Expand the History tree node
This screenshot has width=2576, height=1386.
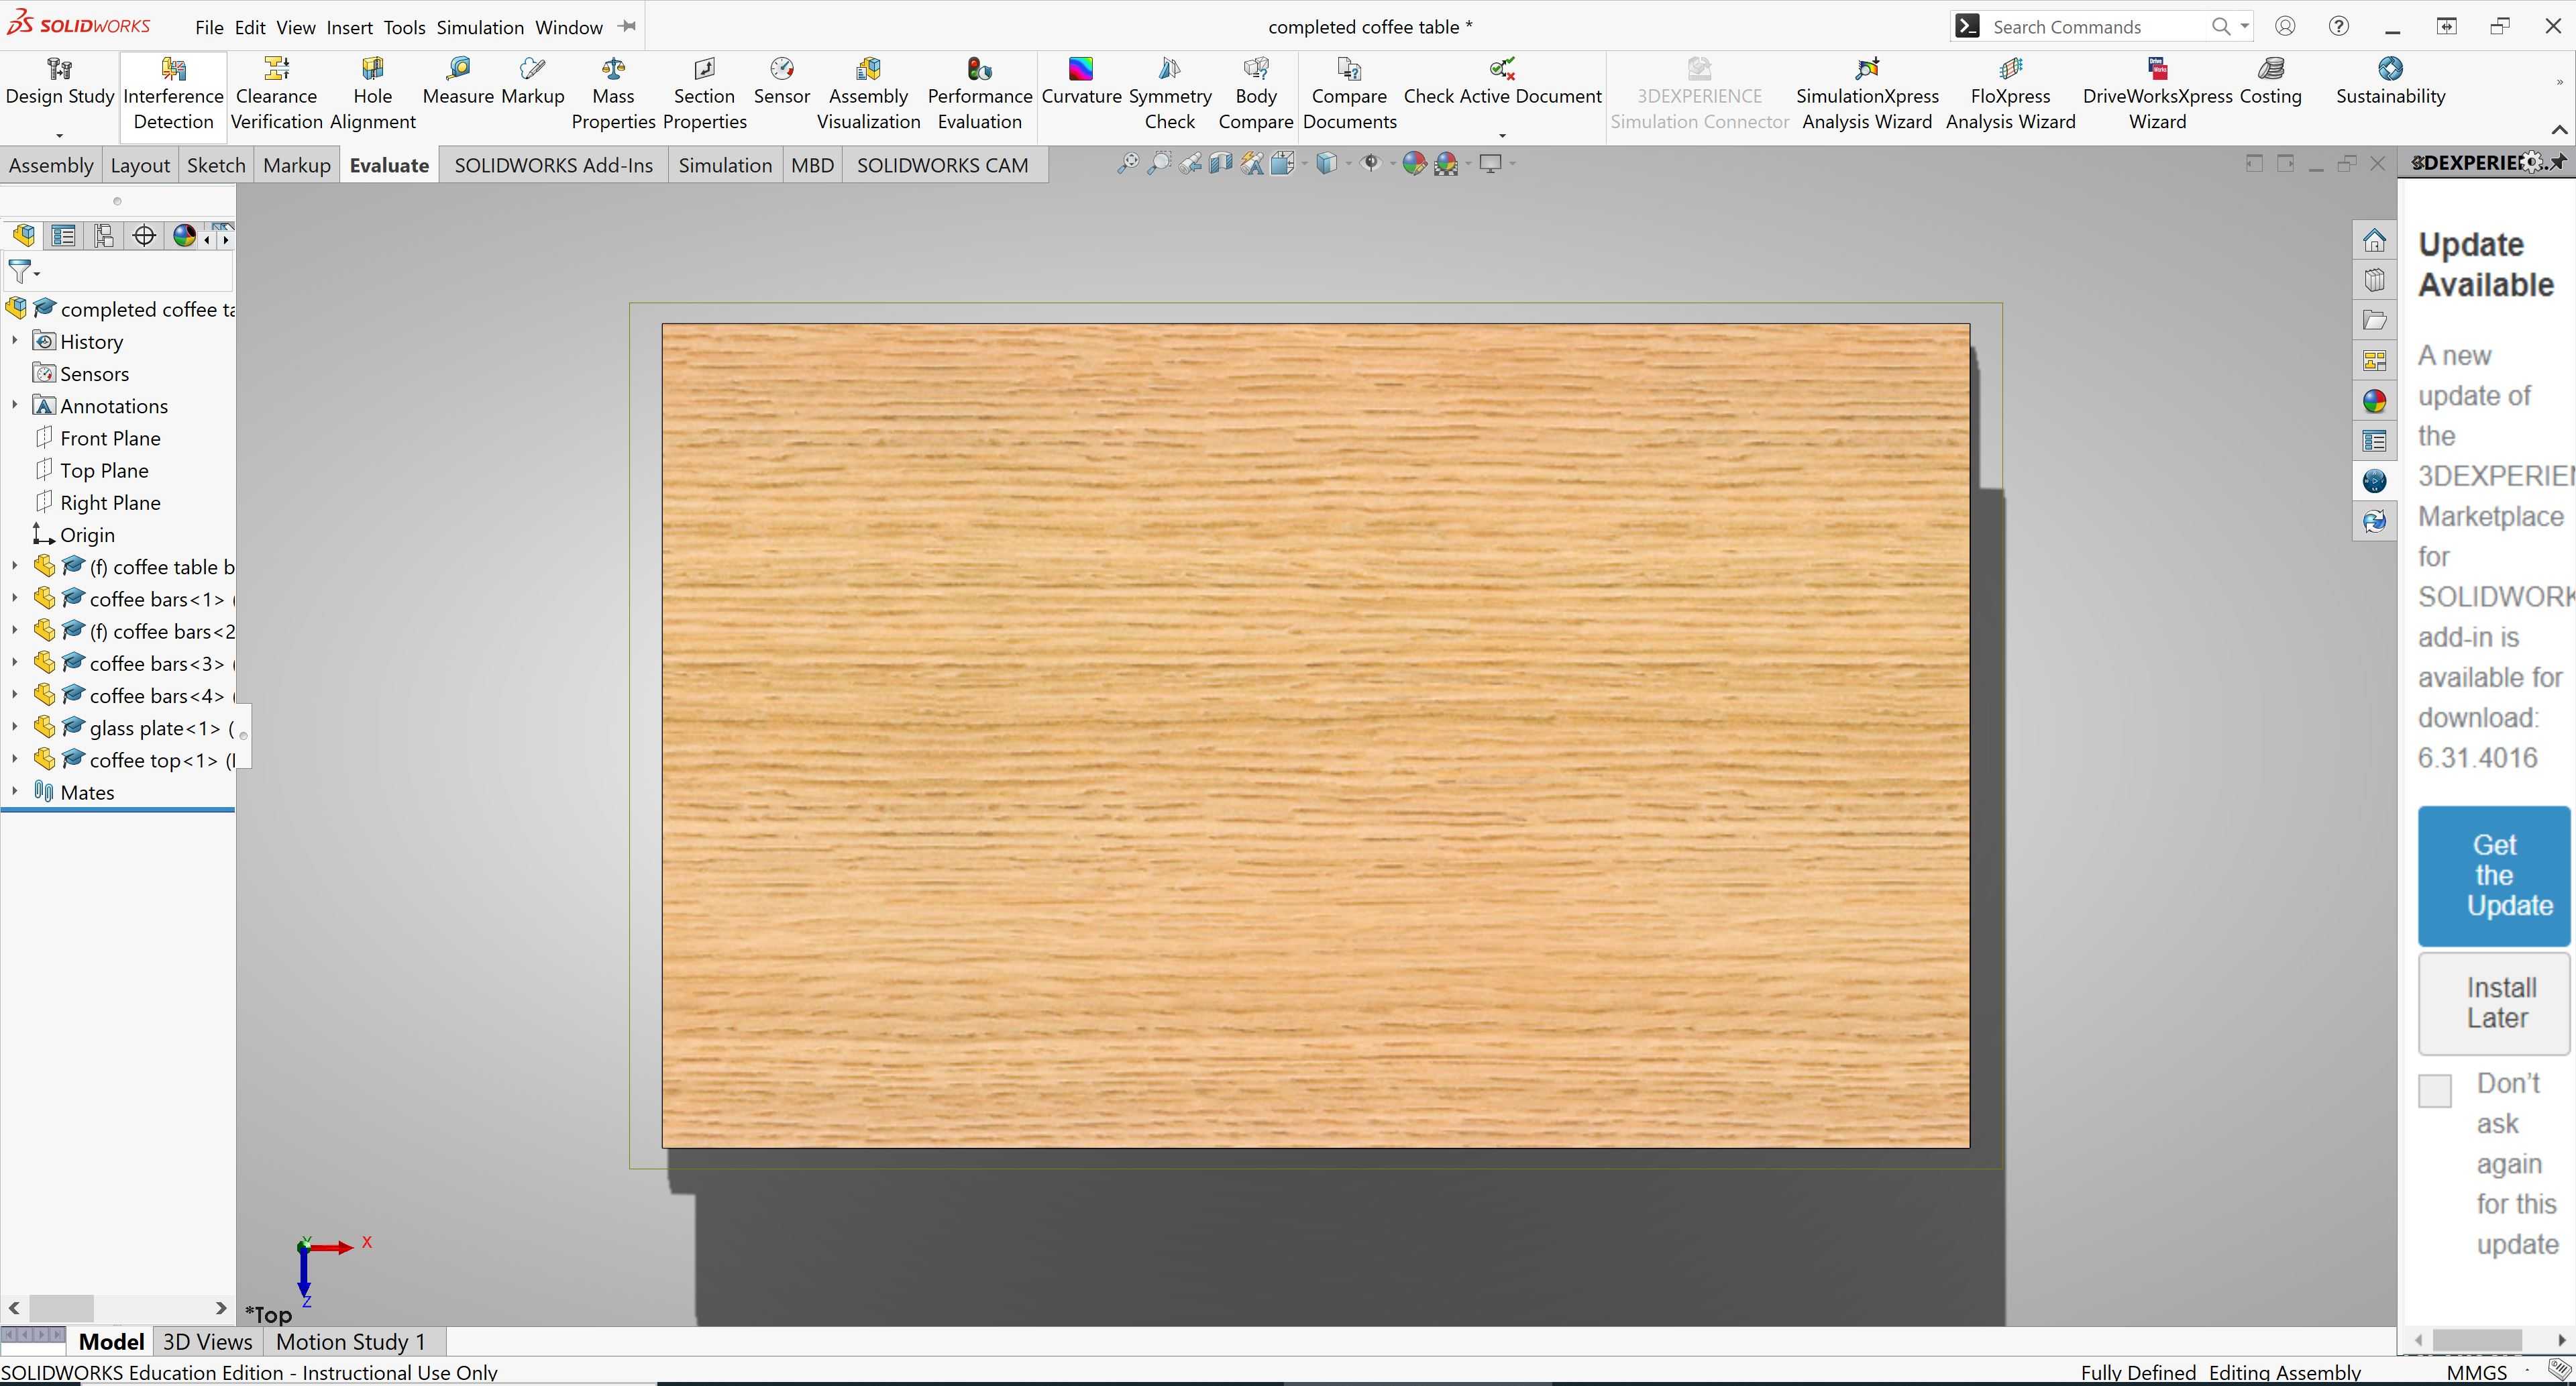[15, 341]
